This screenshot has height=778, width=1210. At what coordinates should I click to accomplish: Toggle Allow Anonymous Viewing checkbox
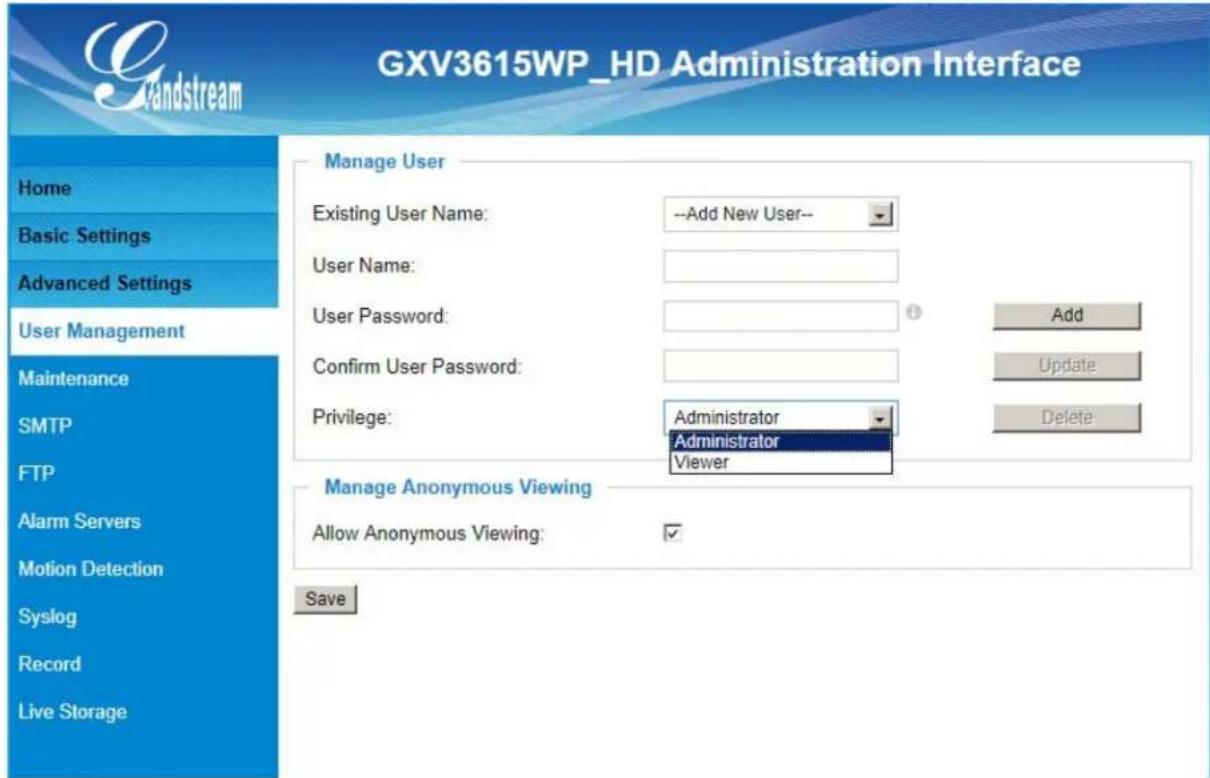point(672,533)
